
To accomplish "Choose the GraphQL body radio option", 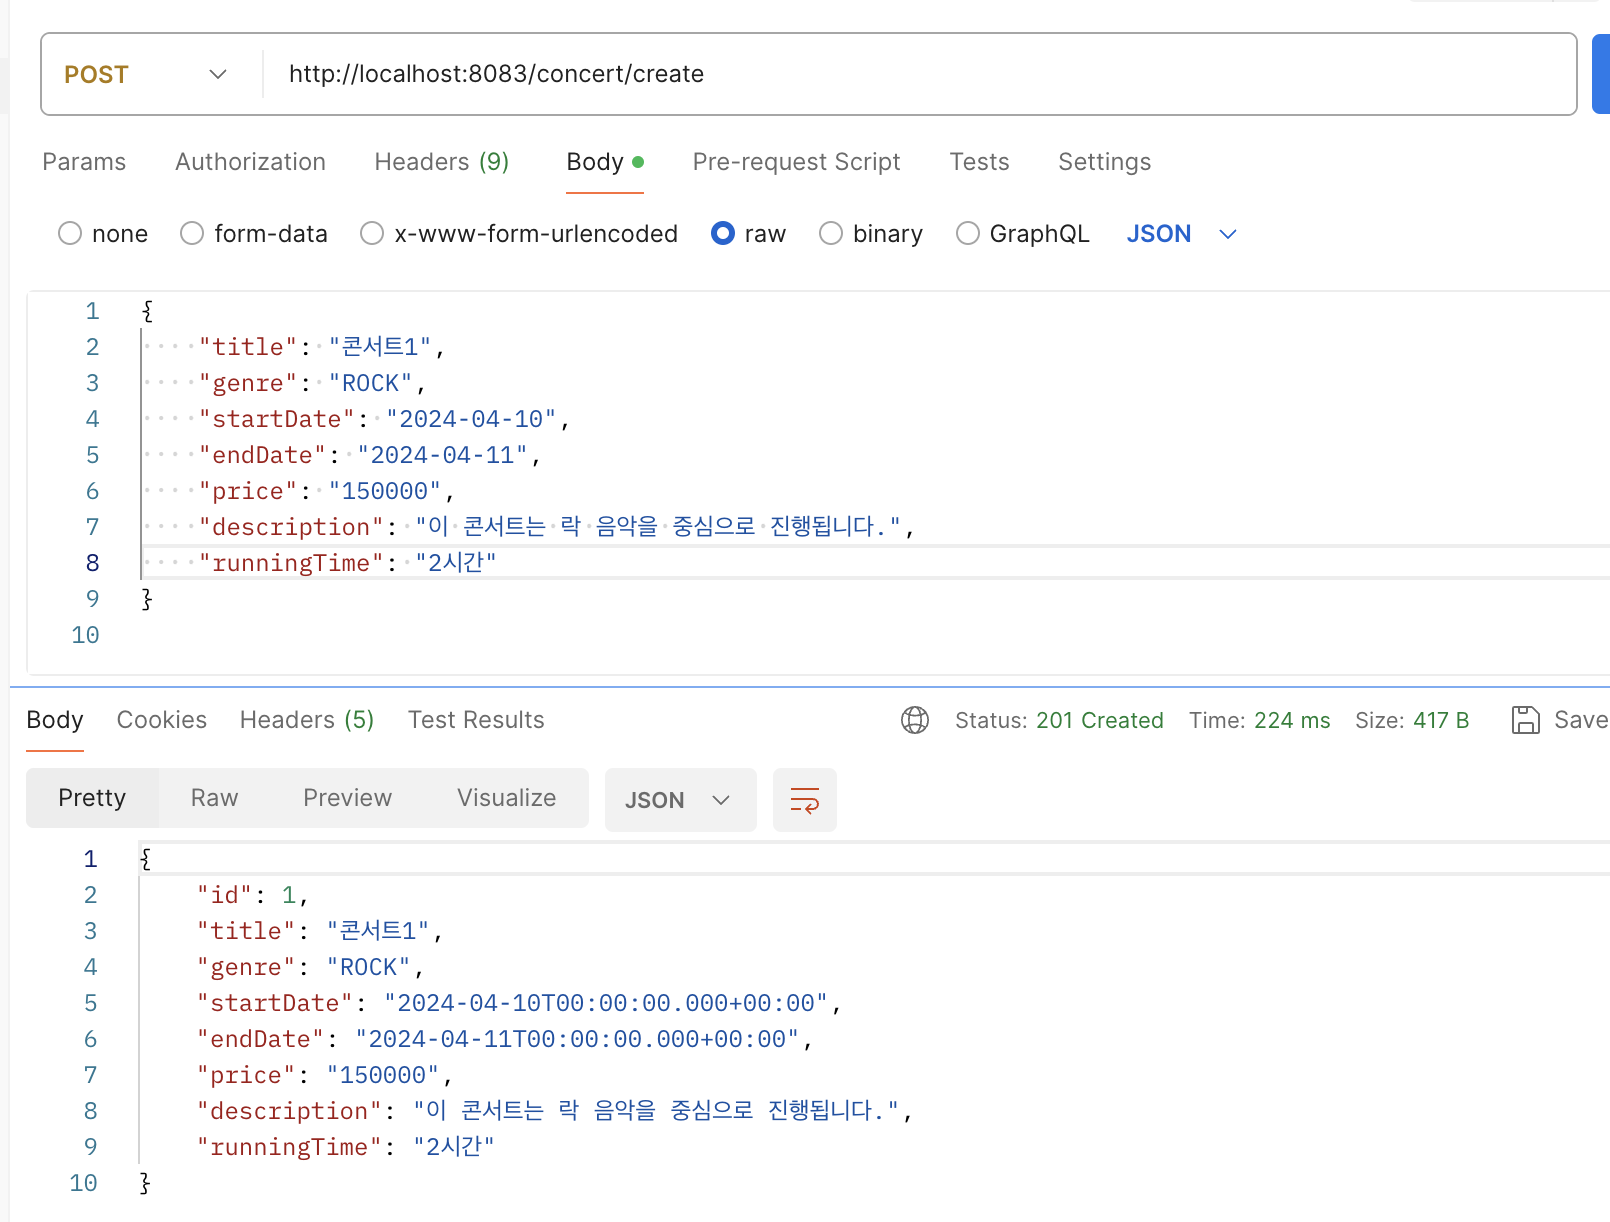I will pos(968,233).
